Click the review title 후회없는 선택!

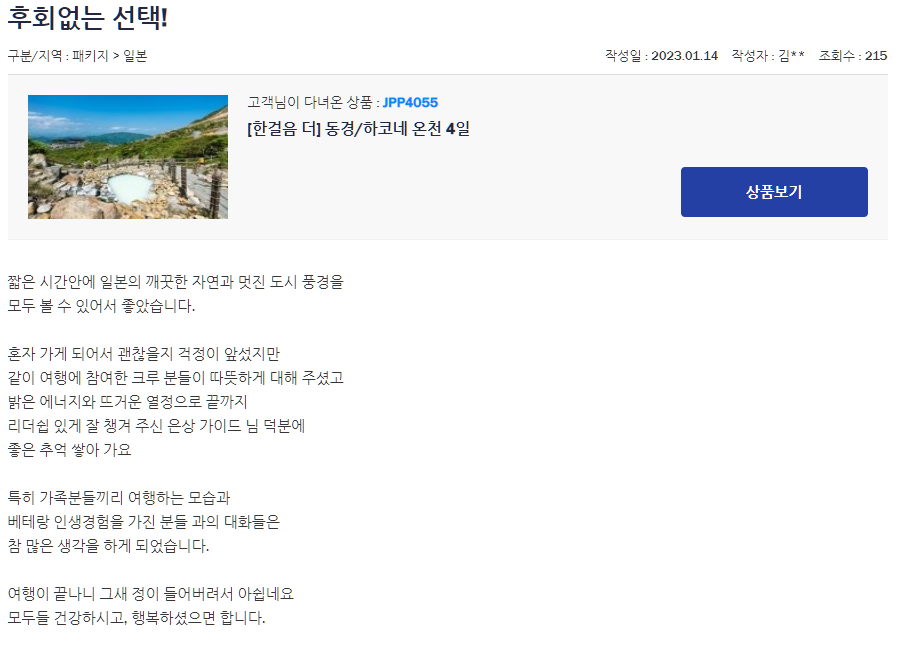[87, 18]
